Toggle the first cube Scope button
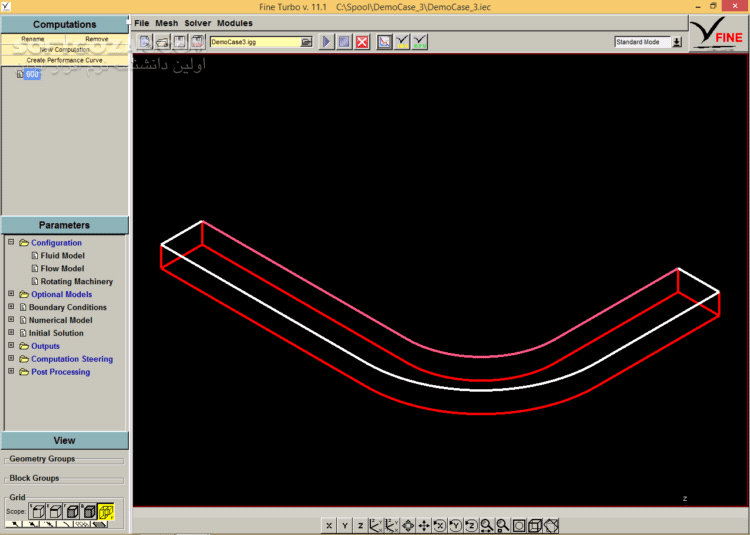The image size is (750, 535). (38, 512)
